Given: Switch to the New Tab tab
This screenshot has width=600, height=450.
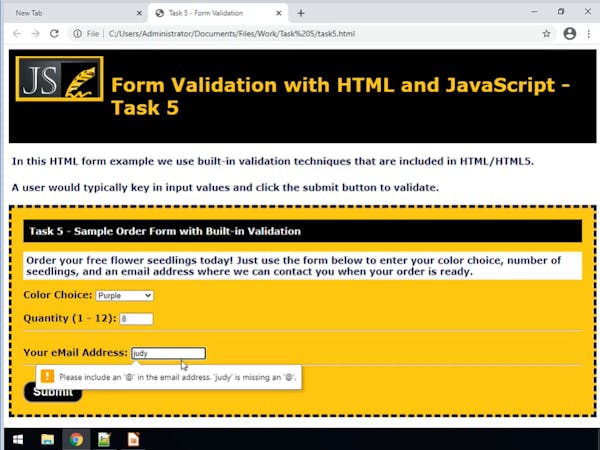Looking at the screenshot, I should (75, 13).
